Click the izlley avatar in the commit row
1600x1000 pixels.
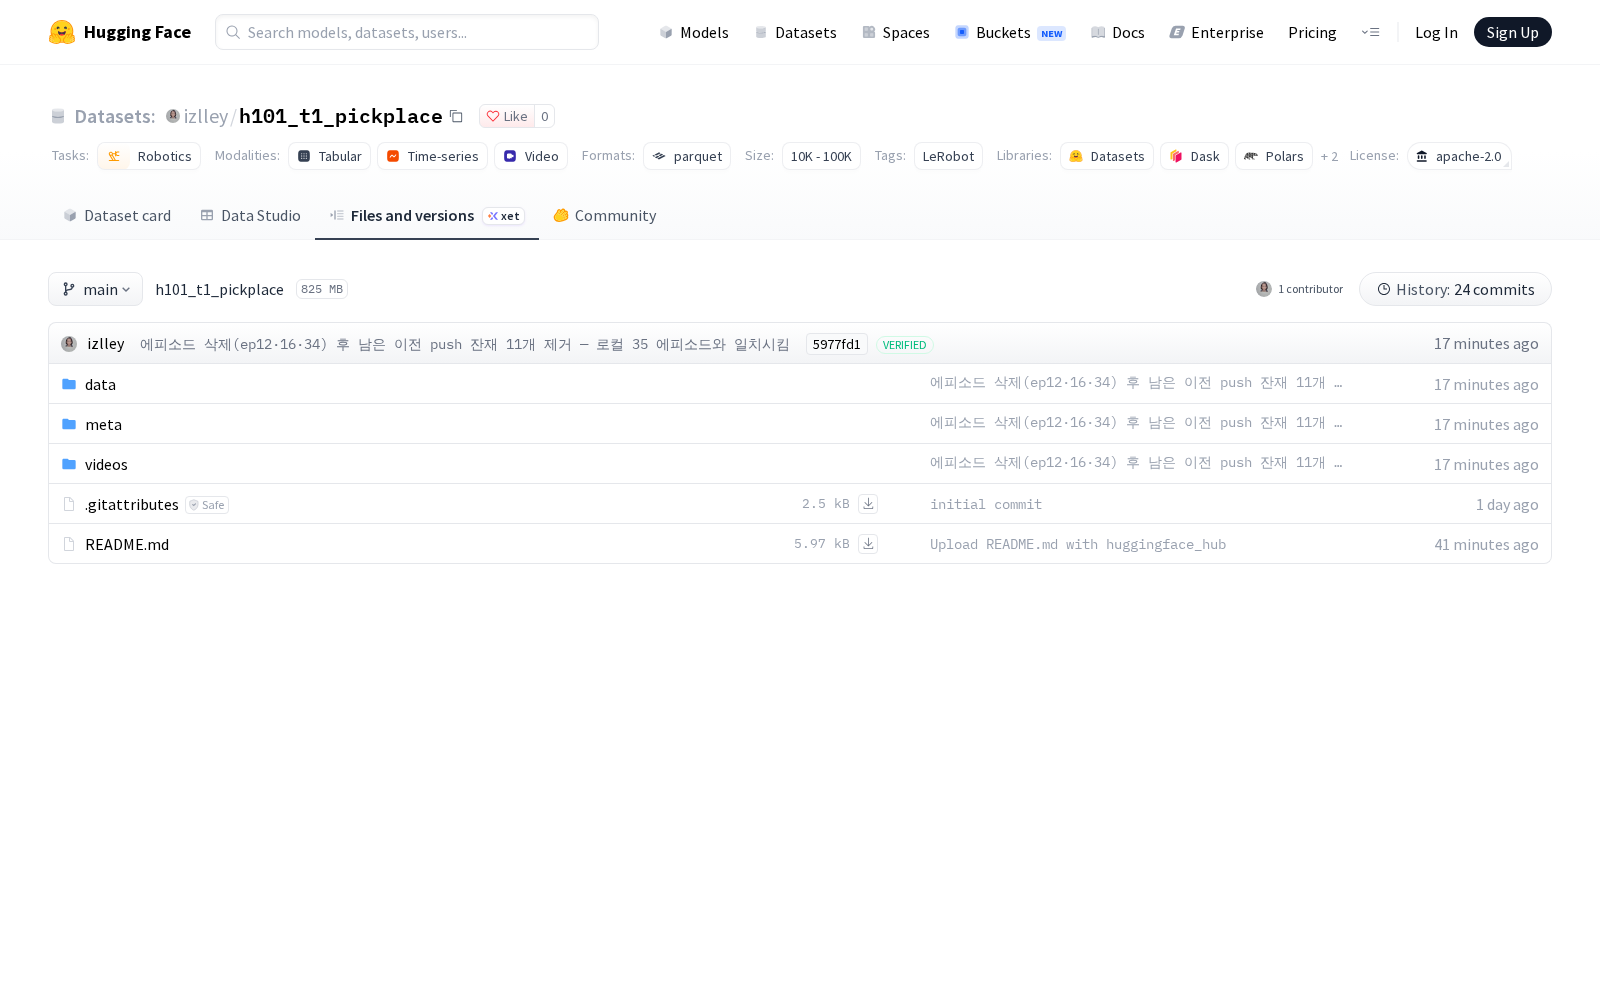(69, 344)
